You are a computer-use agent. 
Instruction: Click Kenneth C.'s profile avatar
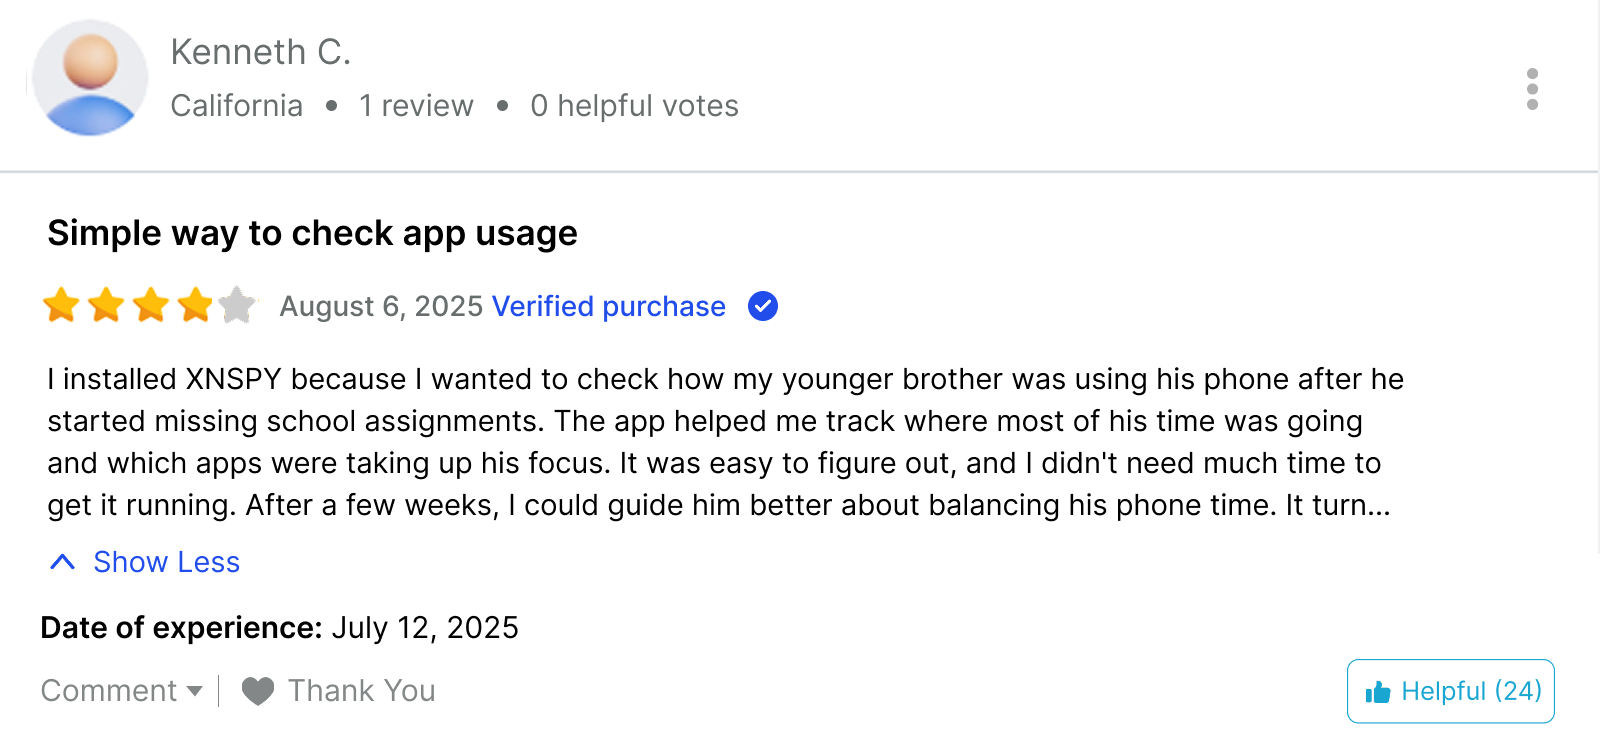[x=90, y=78]
